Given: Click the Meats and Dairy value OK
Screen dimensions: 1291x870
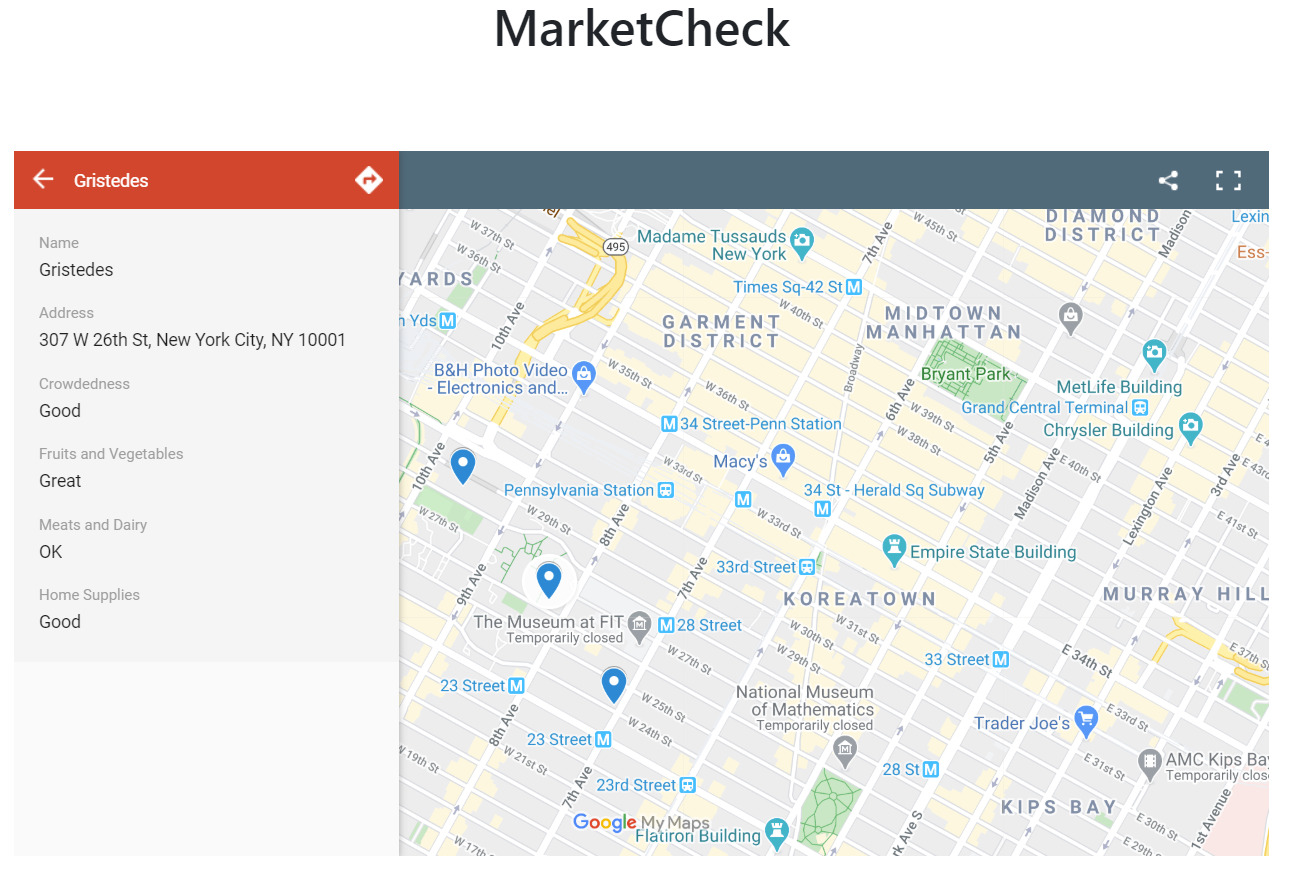Looking at the screenshot, I should point(51,552).
